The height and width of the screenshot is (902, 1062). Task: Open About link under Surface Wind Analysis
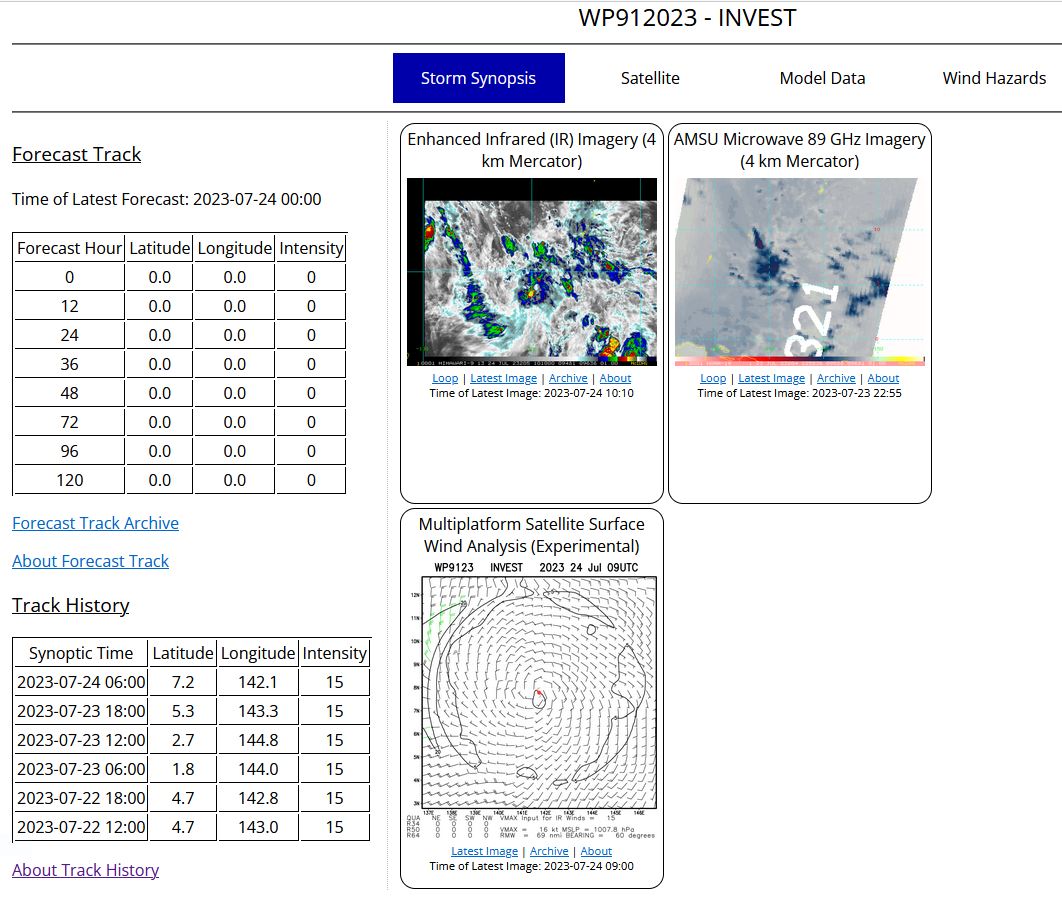click(596, 851)
